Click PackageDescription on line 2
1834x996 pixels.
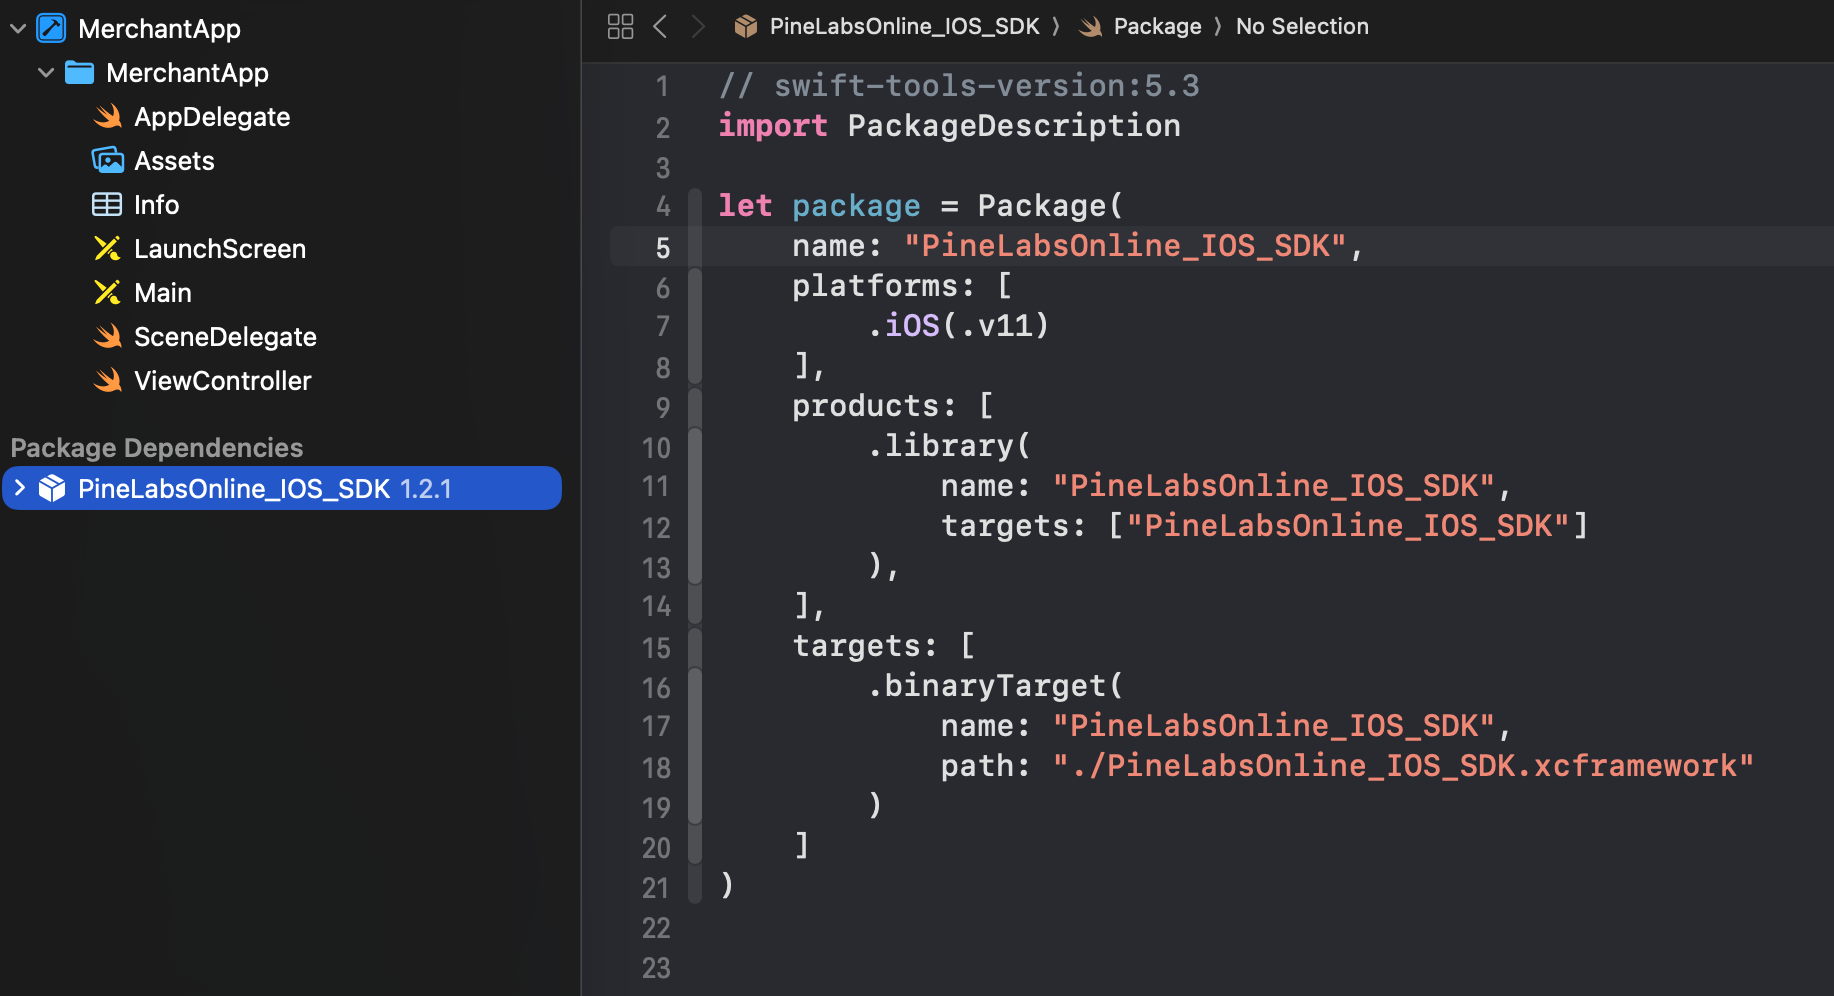(1014, 126)
